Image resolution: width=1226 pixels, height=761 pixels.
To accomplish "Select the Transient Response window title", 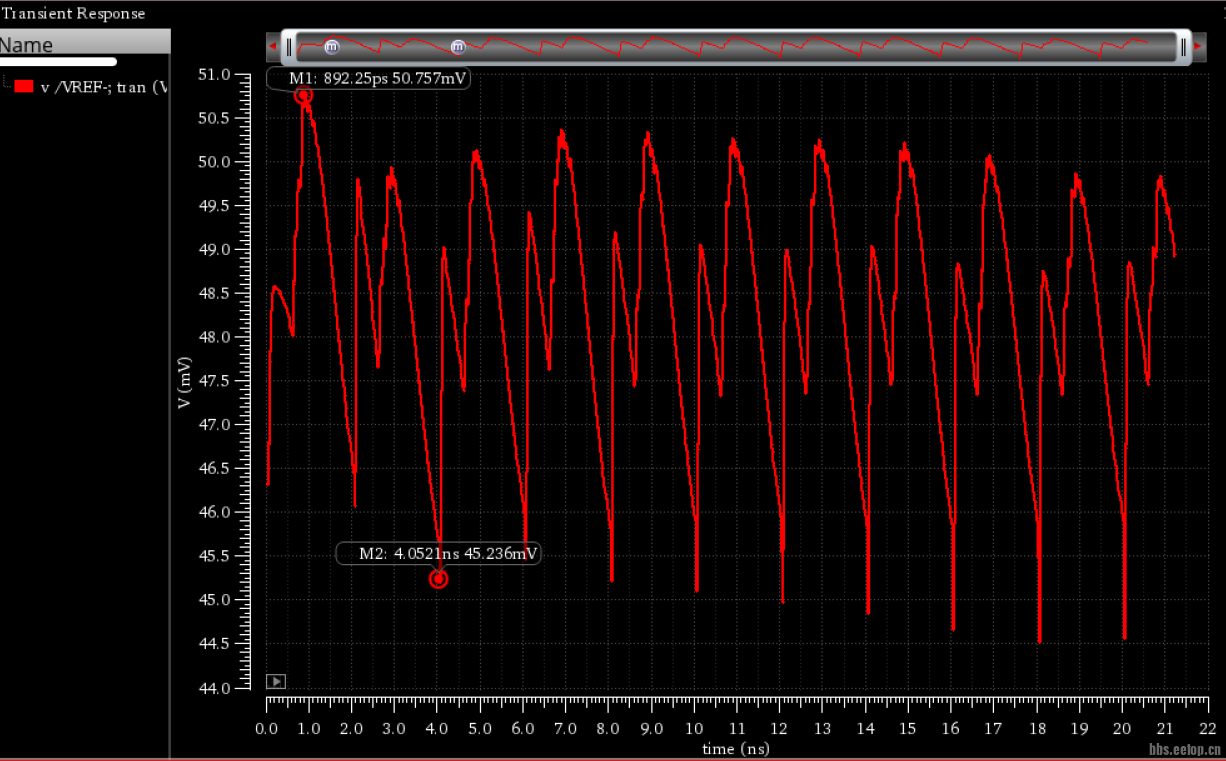I will 73,13.
